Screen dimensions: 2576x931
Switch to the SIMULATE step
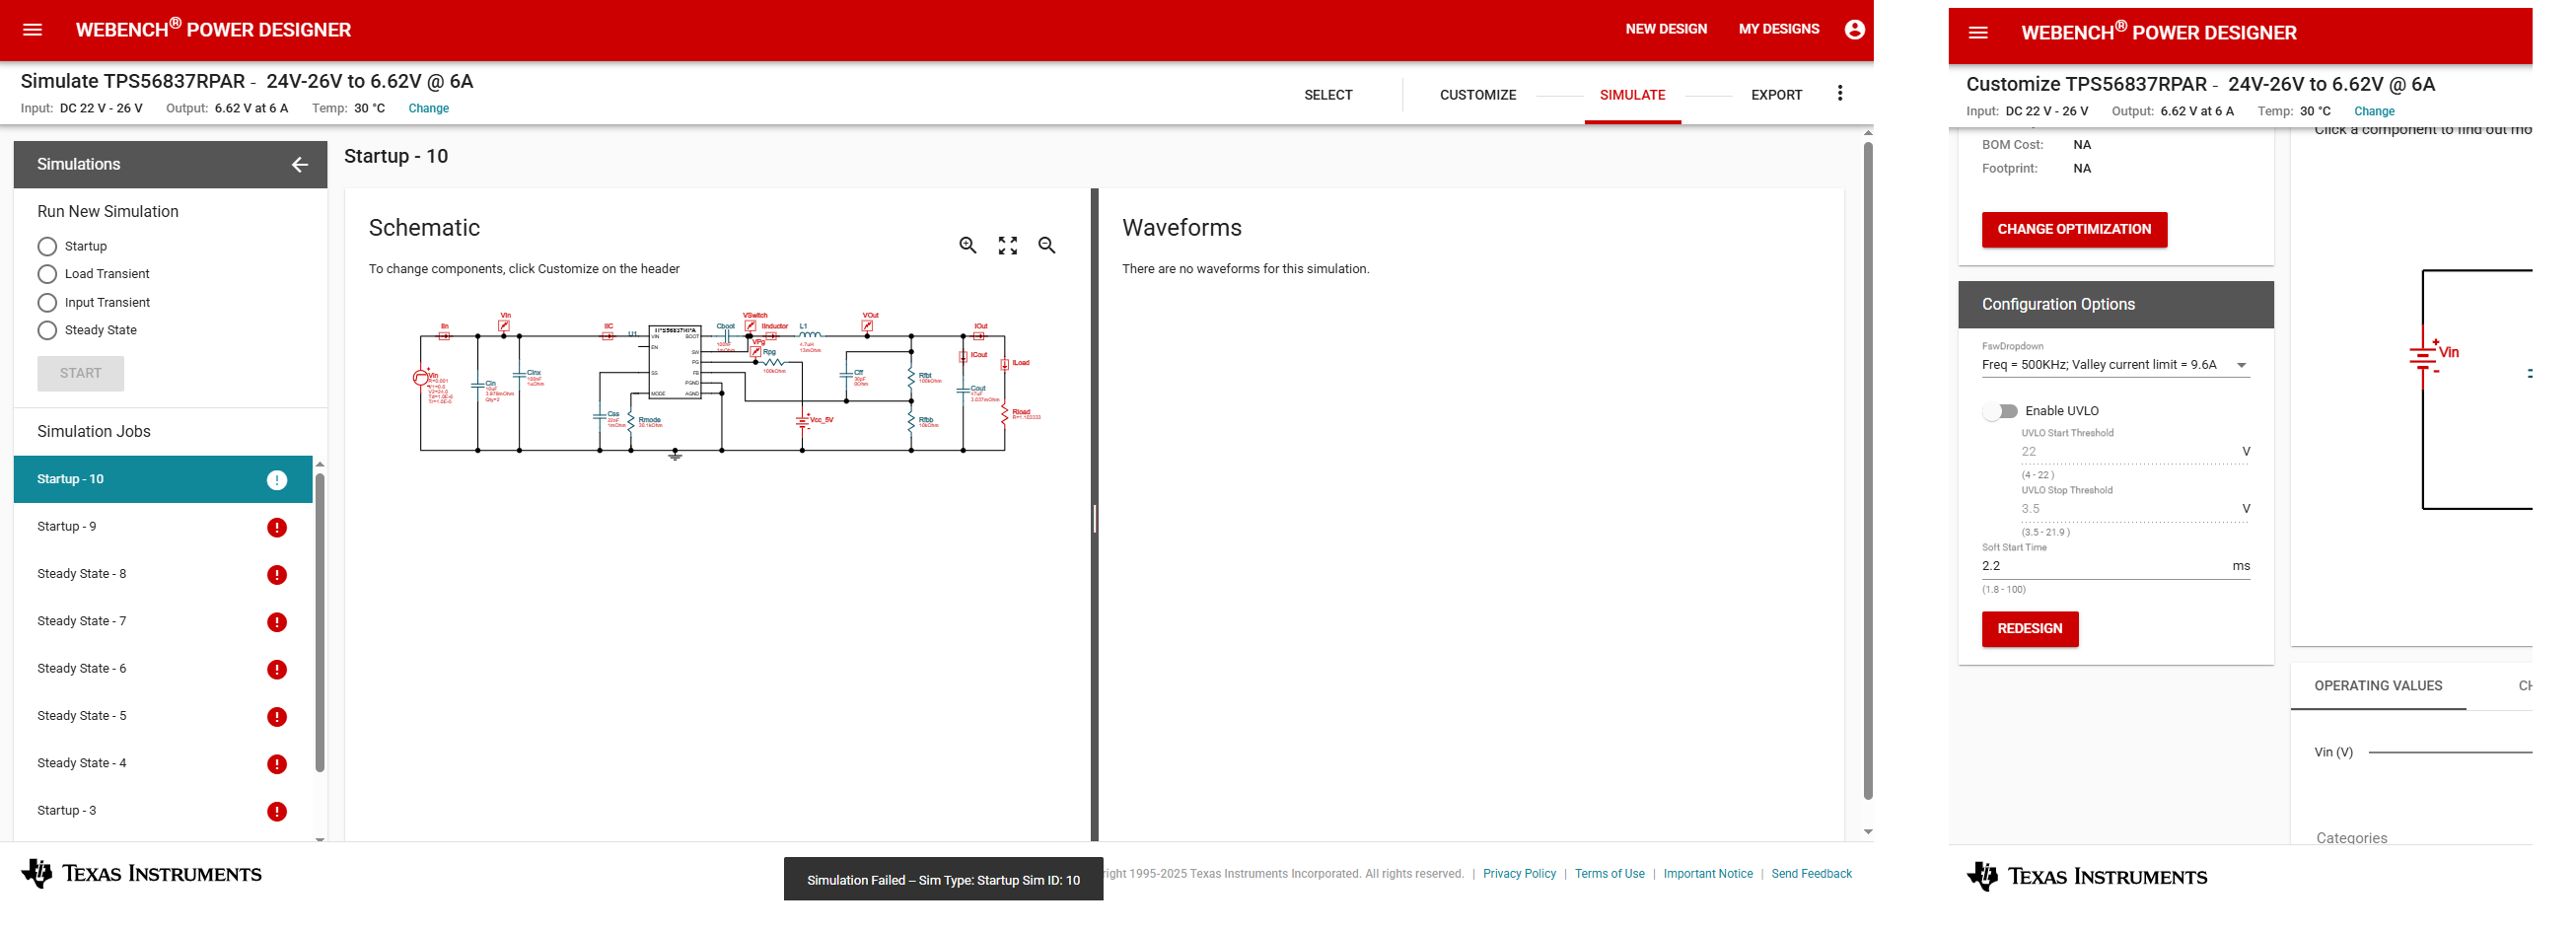[x=1632, y=95]
